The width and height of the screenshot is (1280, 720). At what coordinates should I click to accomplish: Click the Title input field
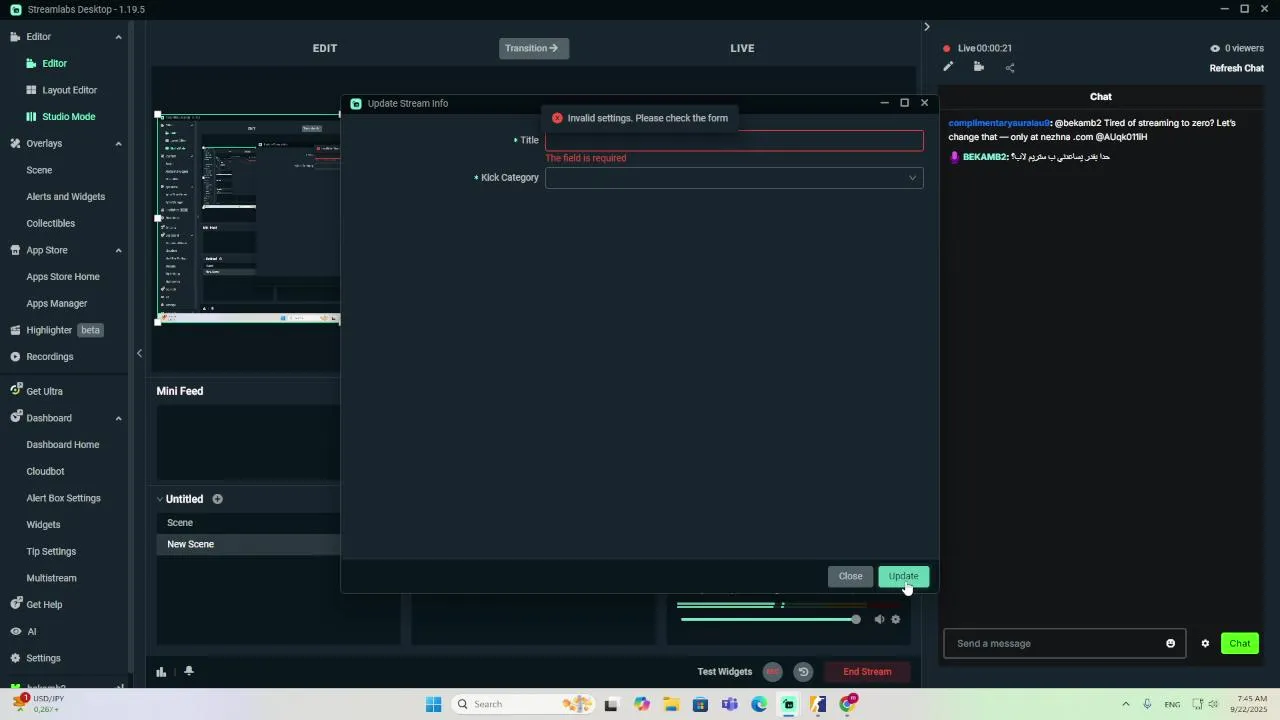click(734, 140)
